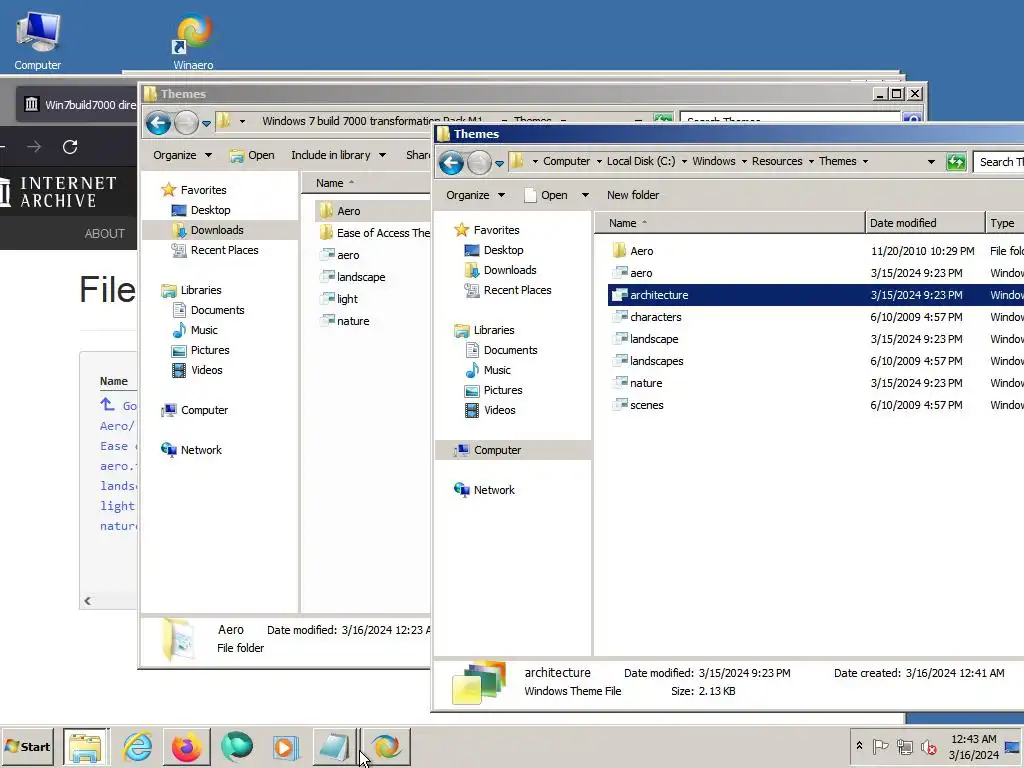Image resolution: width=1024 pixels, height=768 pixels.
Task: Open Windows Media Player from the taskbar
Action: click(284, 746)
